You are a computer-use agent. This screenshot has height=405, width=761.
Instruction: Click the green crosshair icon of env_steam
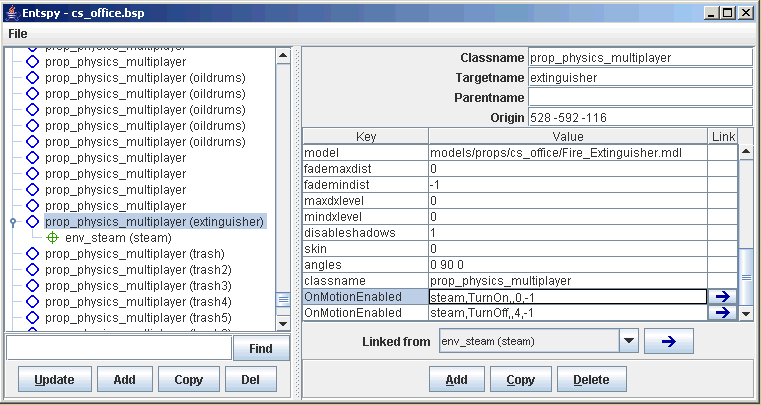(x=52, y=238)
